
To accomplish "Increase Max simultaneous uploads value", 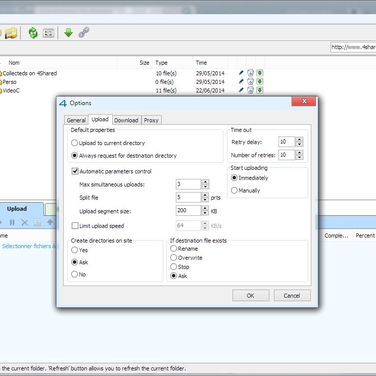I will tap(205, 182).
